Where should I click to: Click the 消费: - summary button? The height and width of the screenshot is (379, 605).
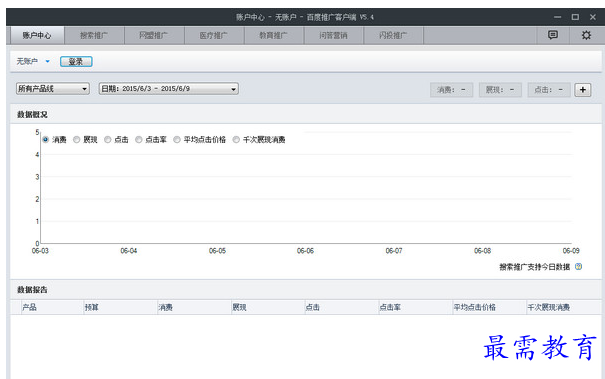coord(451,90)
